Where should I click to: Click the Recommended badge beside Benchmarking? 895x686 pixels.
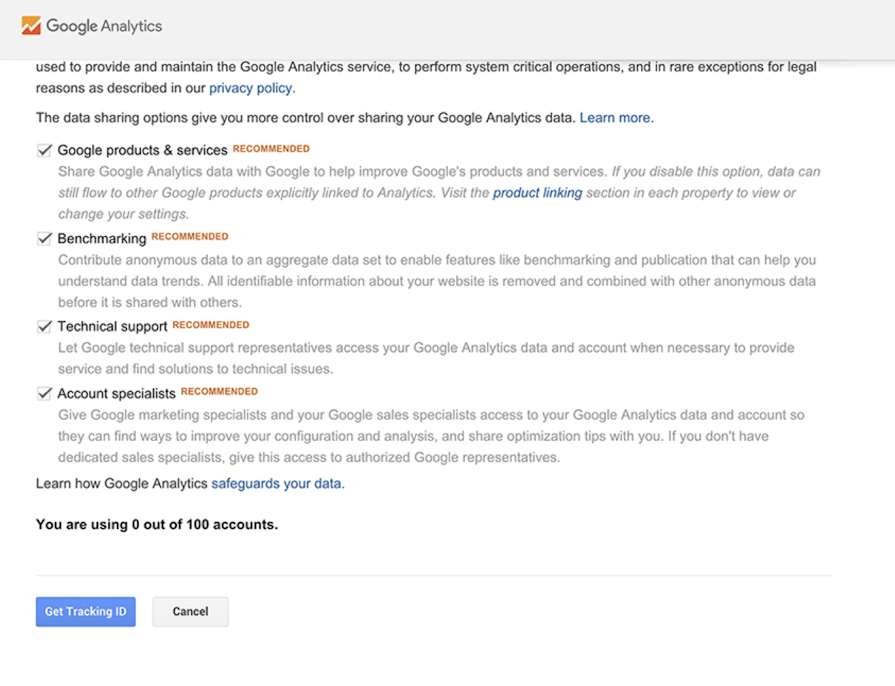pyautogui.click(x=190, y=237)
